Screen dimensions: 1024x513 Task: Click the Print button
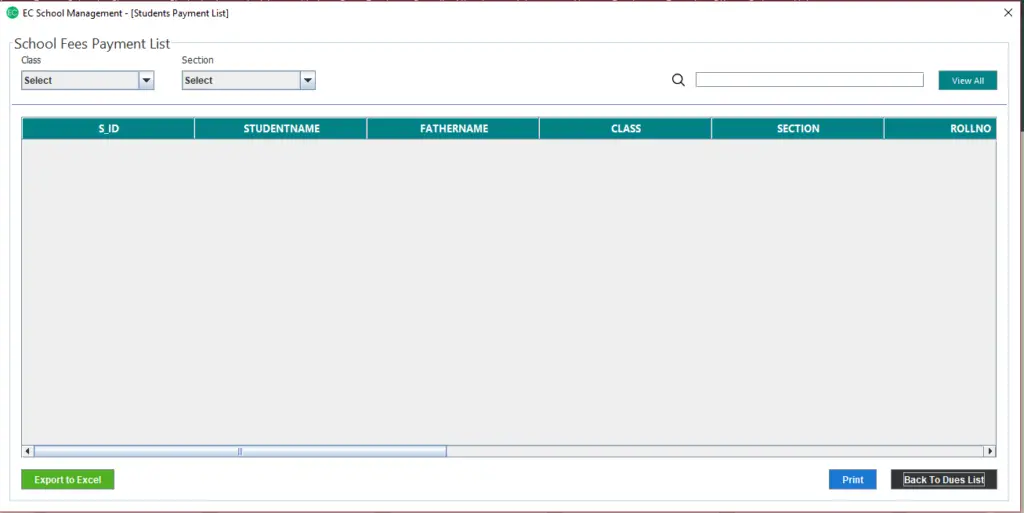pyautogui.click(x=852, y=480)
